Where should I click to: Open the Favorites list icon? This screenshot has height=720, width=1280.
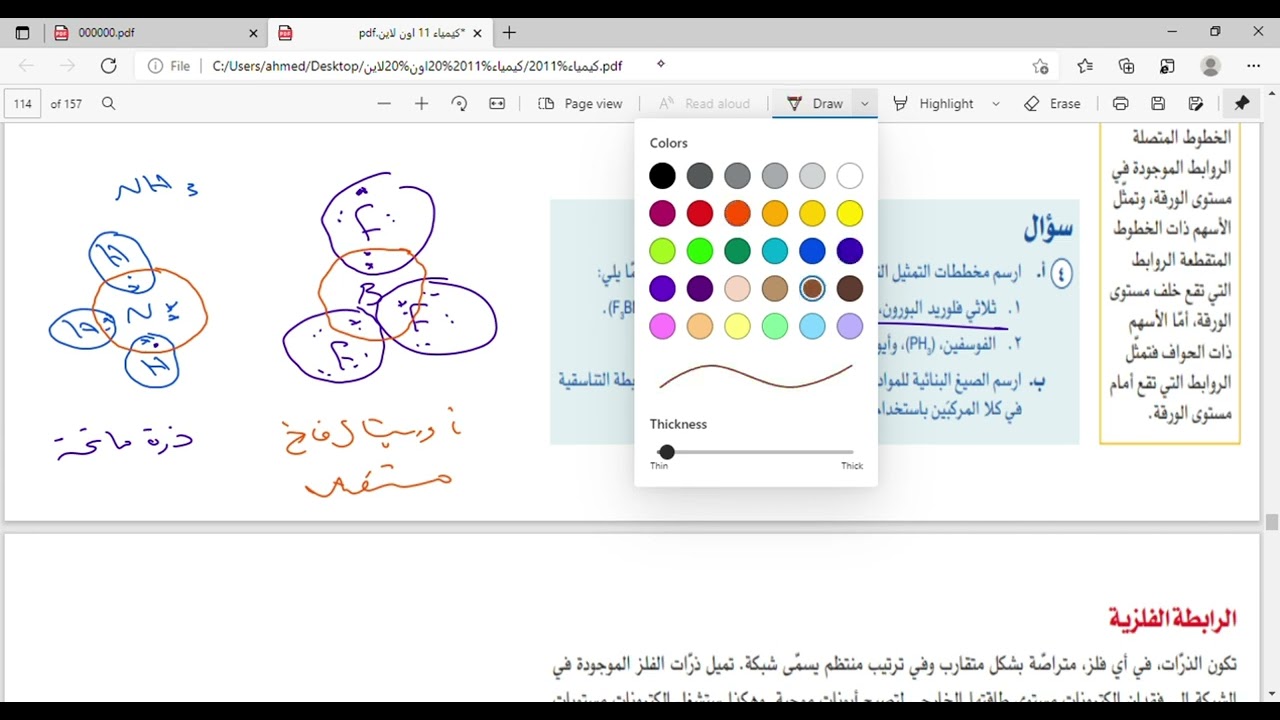1085,66
